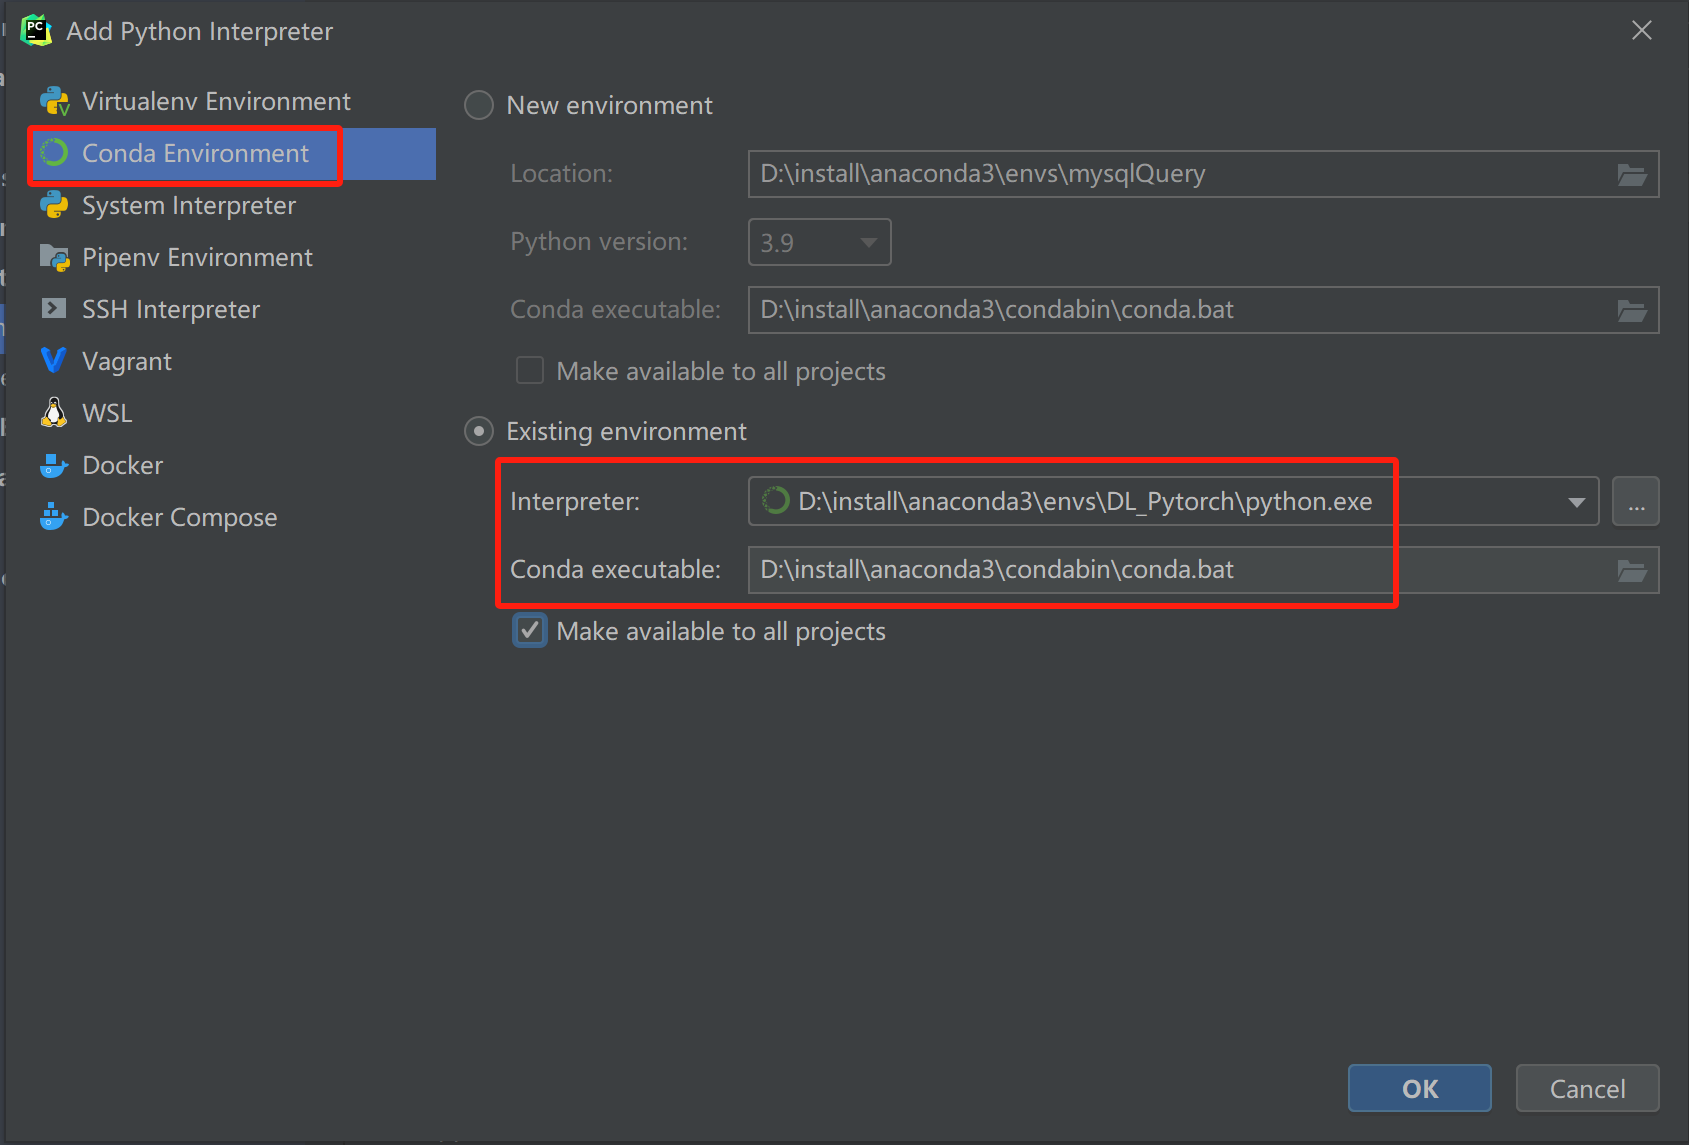The width and height of the screenshot is (1689, 1145).
Task: Click the PyCharm logo in title bar
Action: (36, 30)
